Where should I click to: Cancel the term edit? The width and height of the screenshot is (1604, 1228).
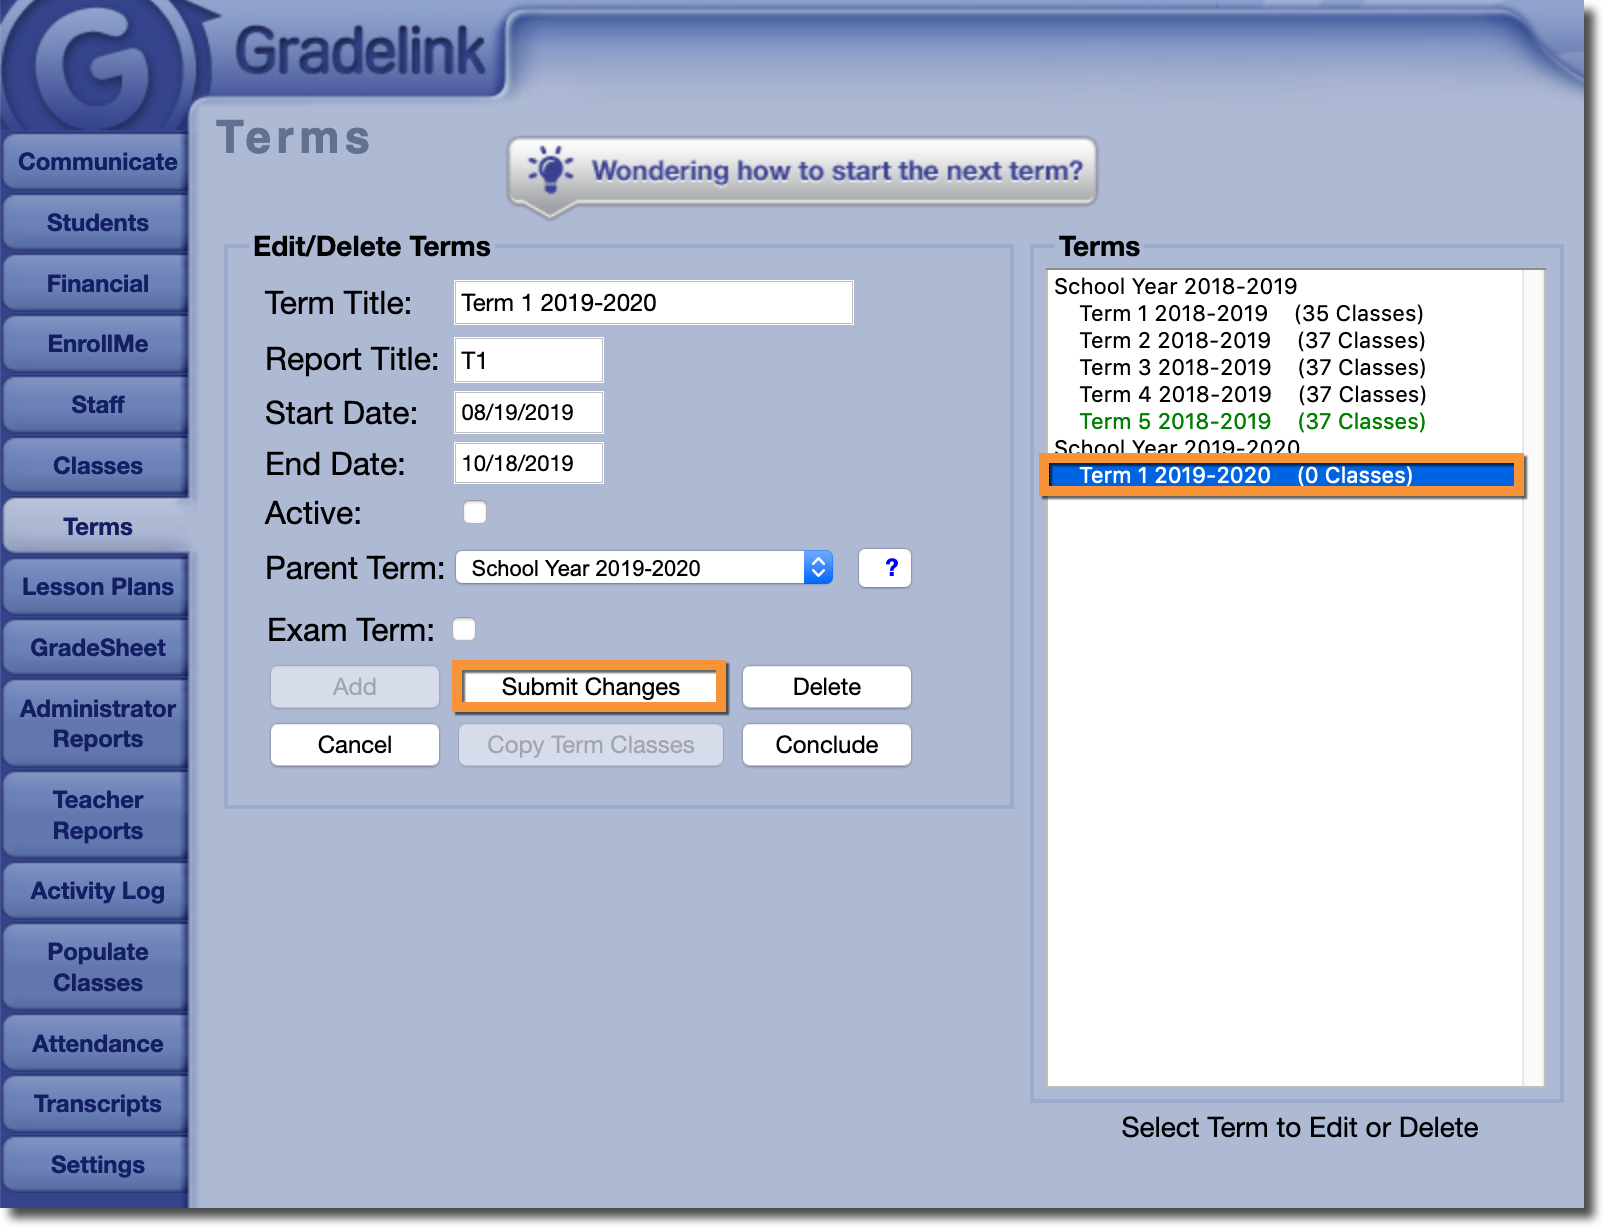354,745
